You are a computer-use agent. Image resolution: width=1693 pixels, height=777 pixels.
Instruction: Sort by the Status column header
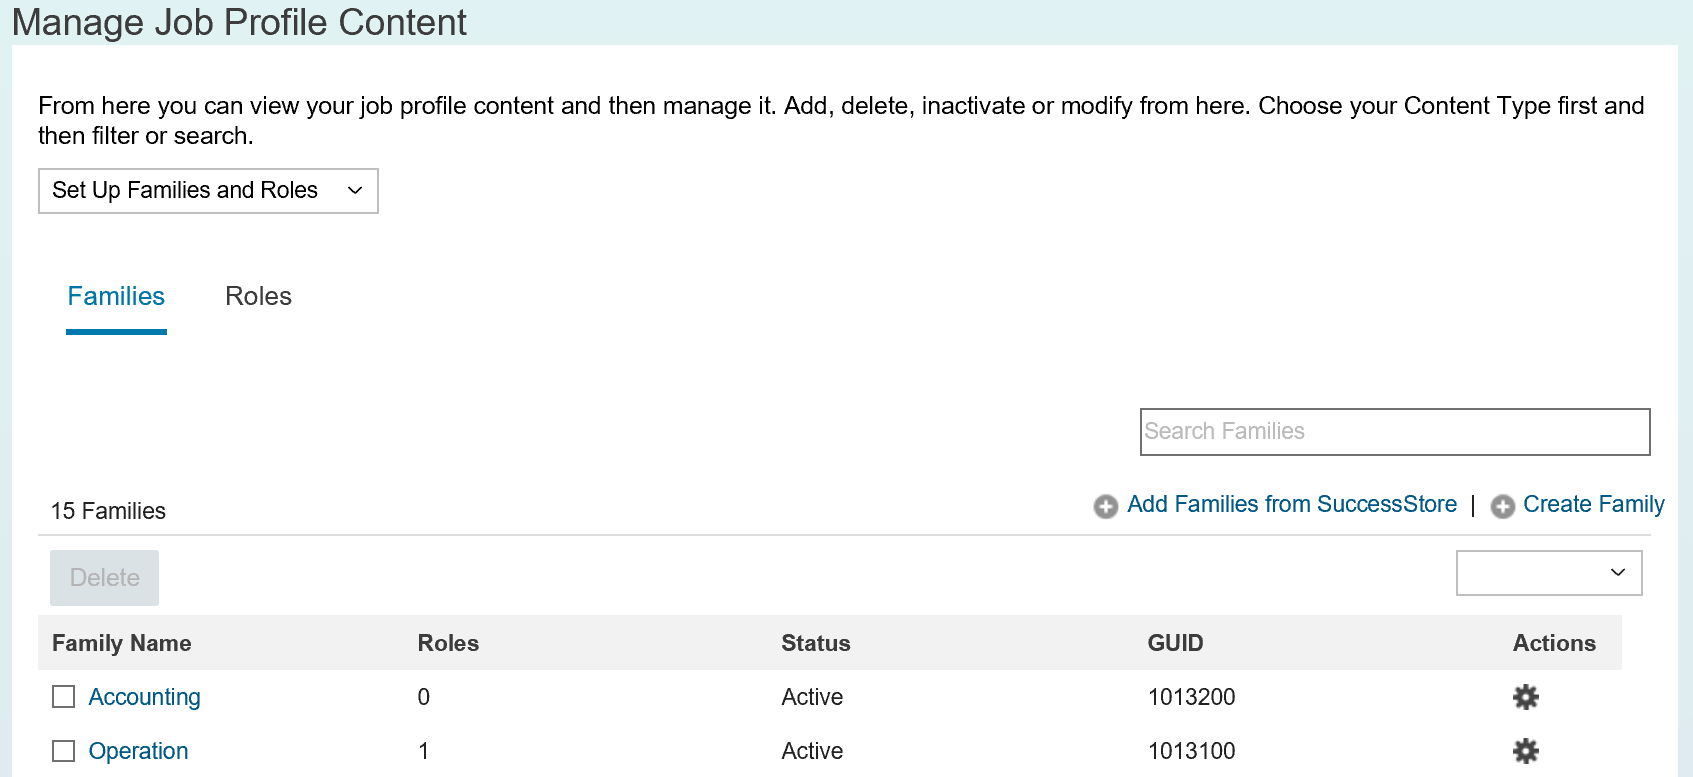pos(815,643)
